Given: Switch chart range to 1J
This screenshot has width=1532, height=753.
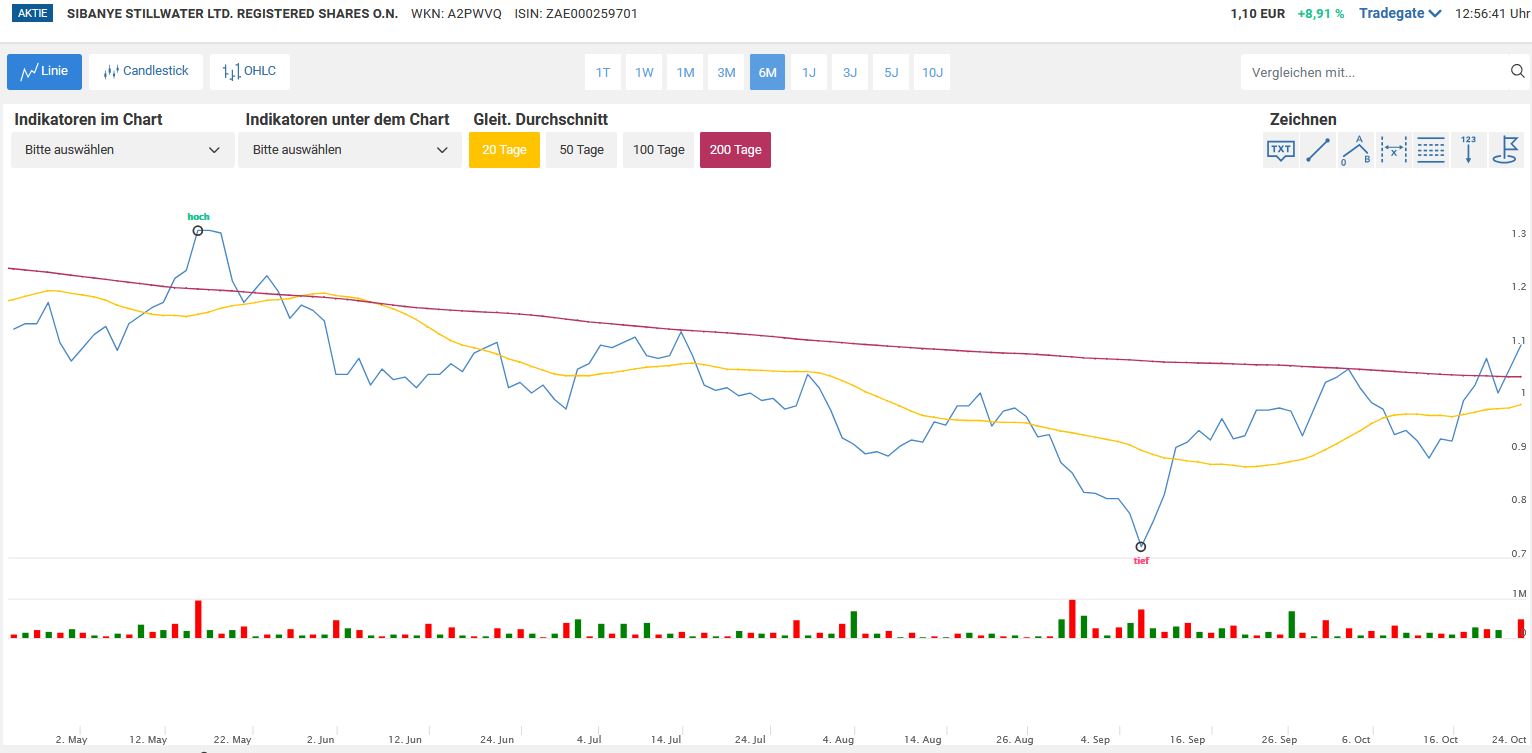Looking at the screenshot, I should tap(809, 72).
